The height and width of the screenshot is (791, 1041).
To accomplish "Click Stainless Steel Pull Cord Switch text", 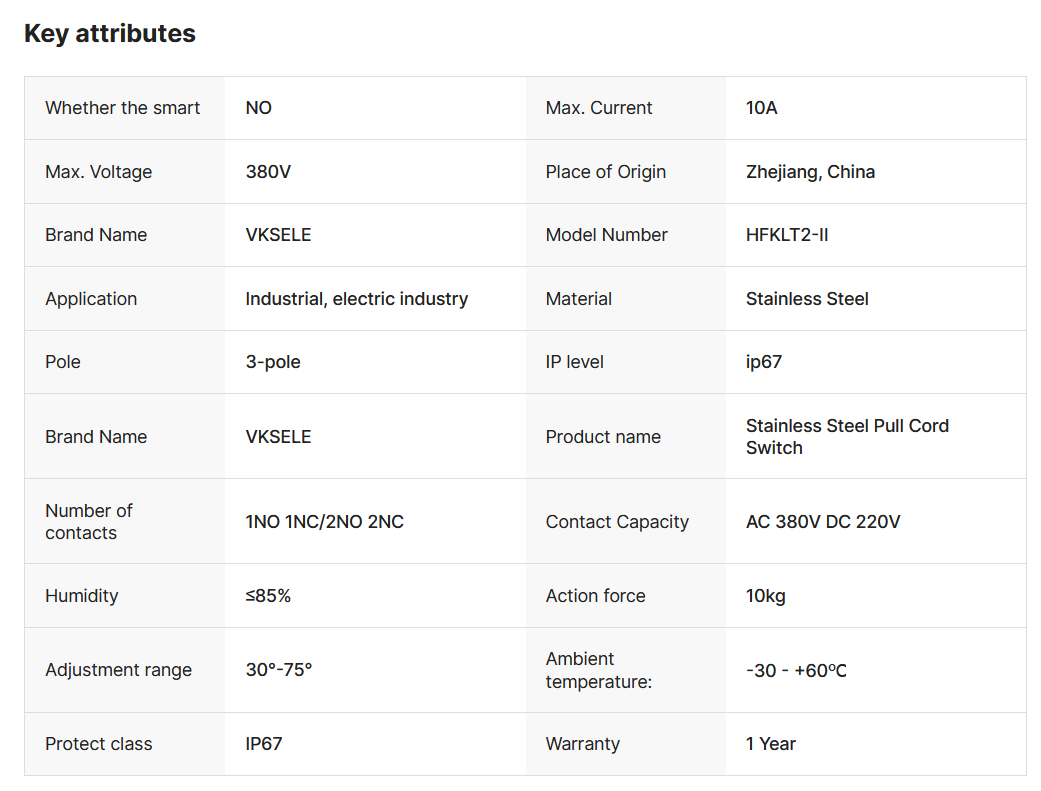I will pyautogui.click(x=846, y=437).
